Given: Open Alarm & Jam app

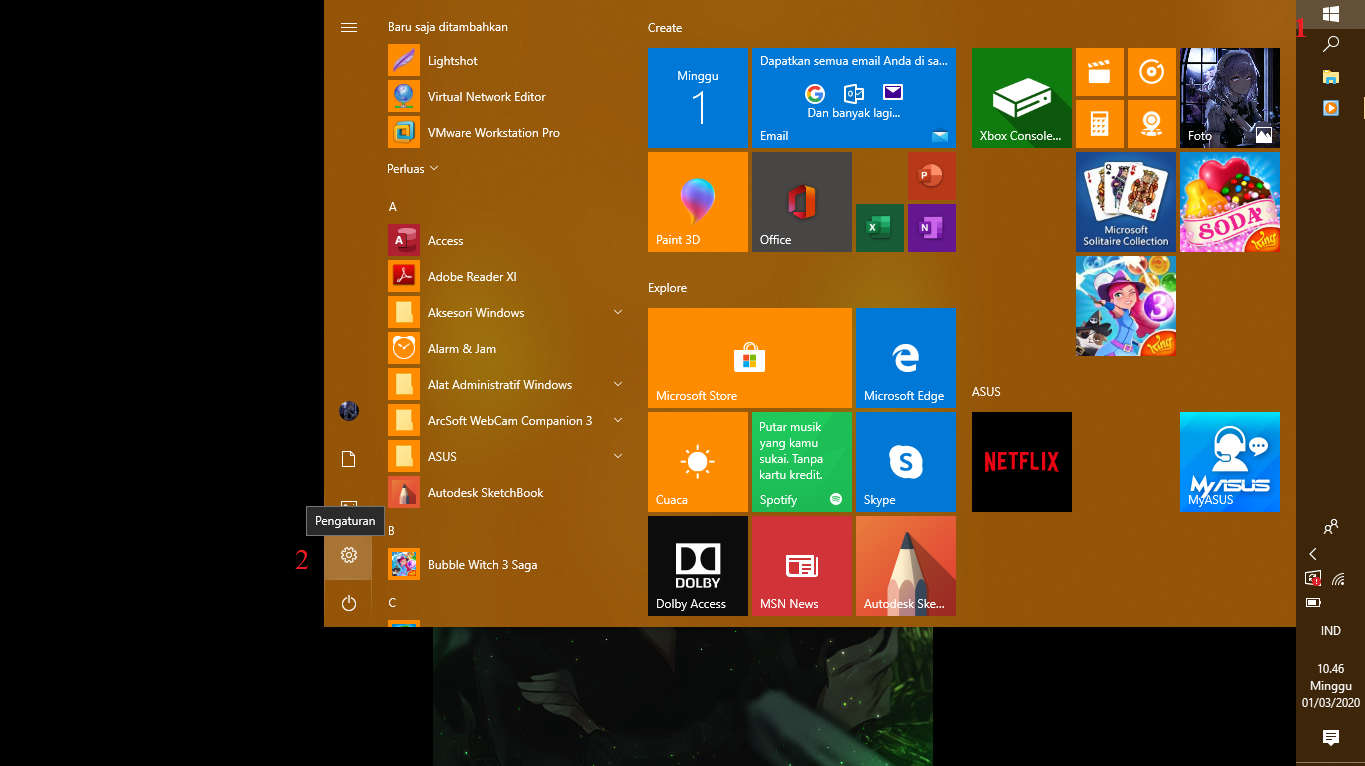Looking at the screenshot, I should click(x=508, y=349).
